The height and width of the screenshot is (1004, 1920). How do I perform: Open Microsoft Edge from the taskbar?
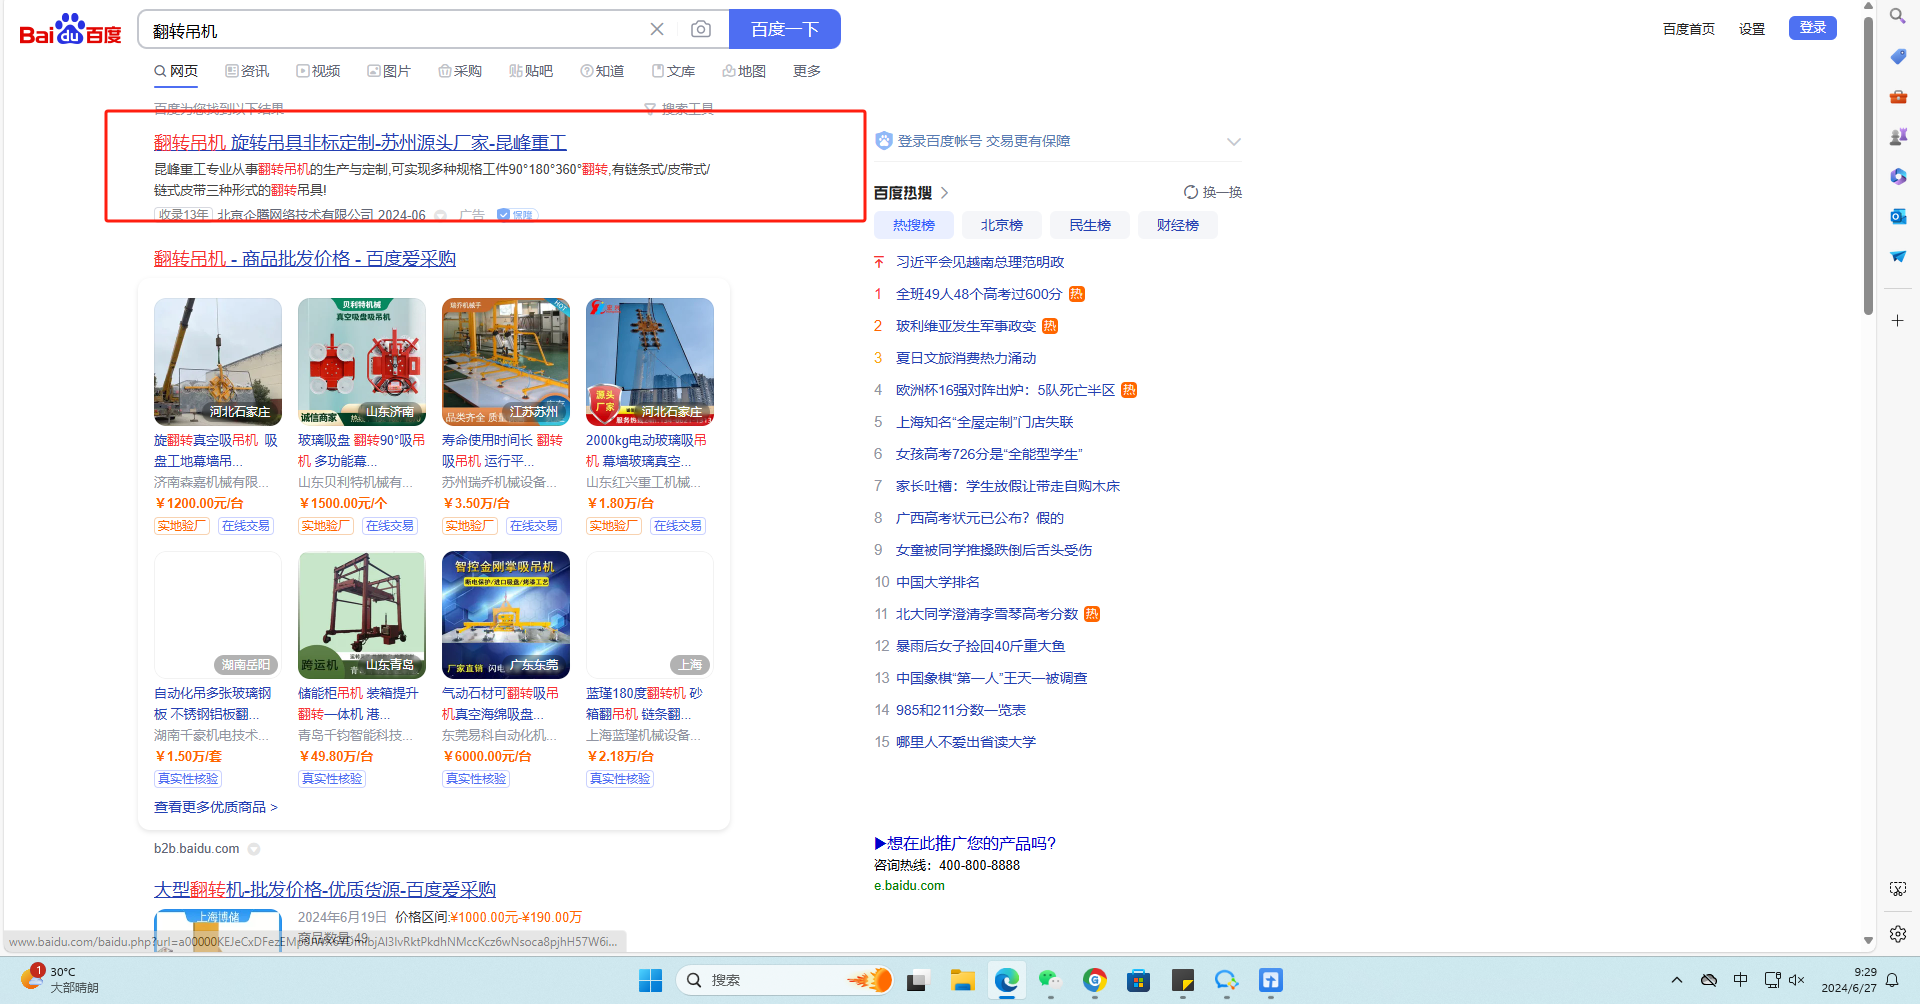coord(1006,980)
